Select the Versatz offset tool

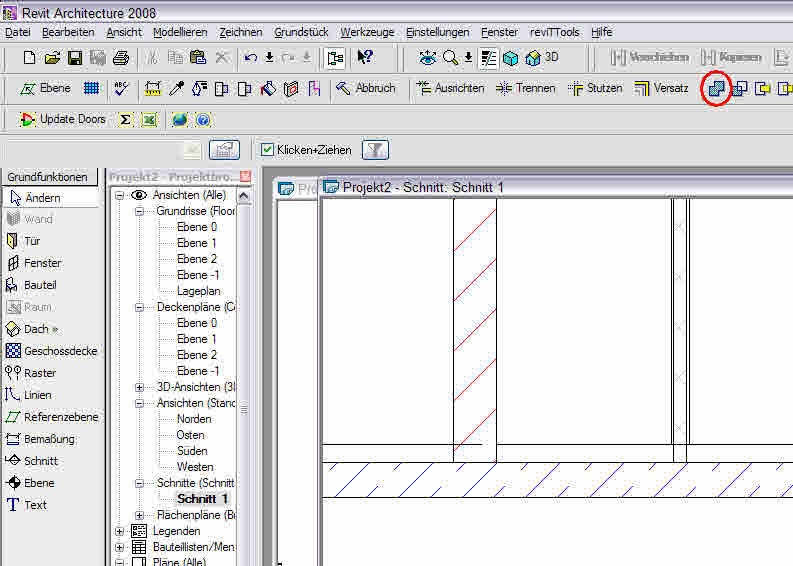pos(662,89)
